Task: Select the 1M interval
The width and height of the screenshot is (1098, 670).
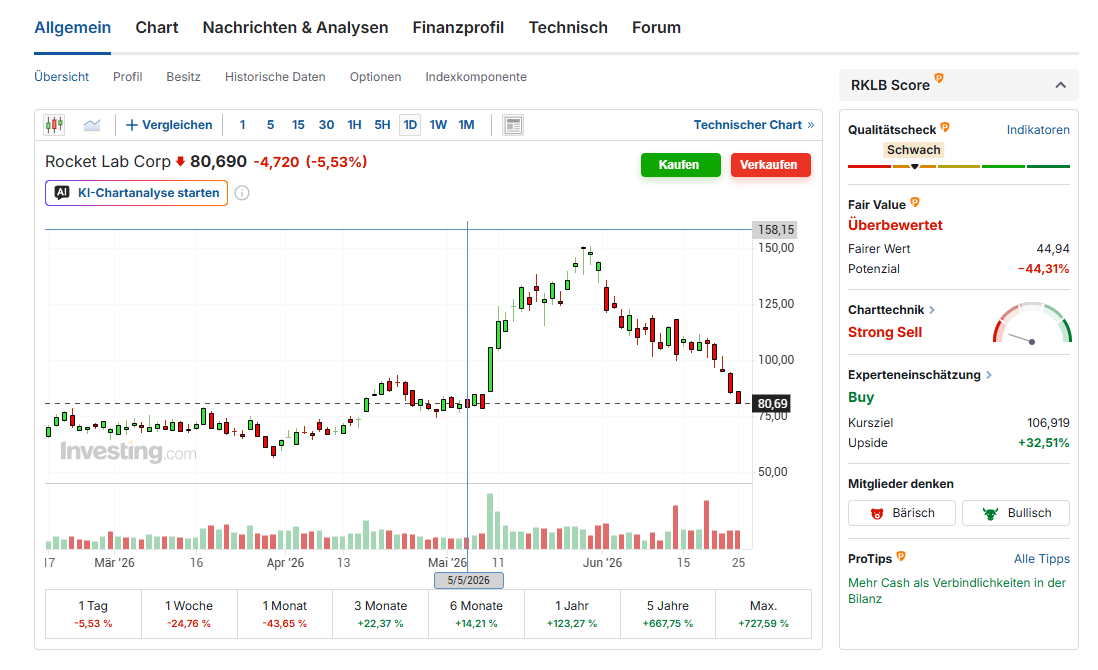Action: click(x=466, y=125)
